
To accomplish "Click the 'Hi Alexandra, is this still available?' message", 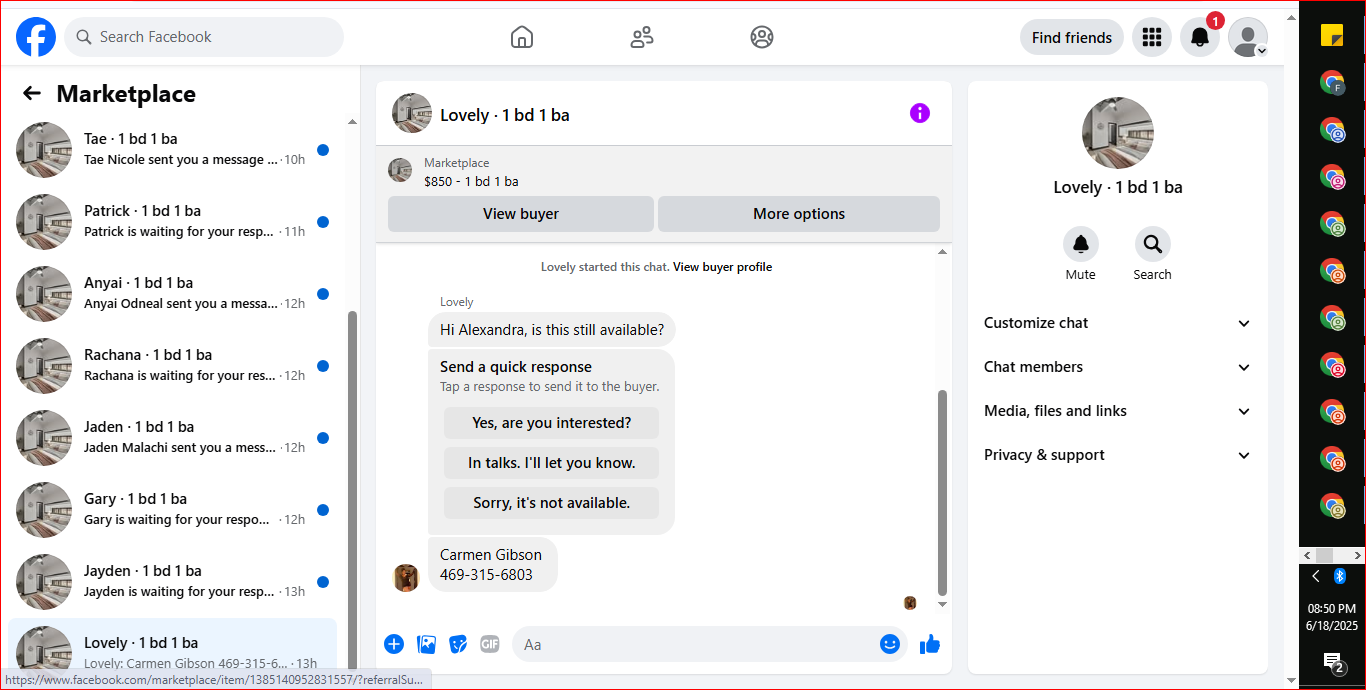I will (552, 330).
